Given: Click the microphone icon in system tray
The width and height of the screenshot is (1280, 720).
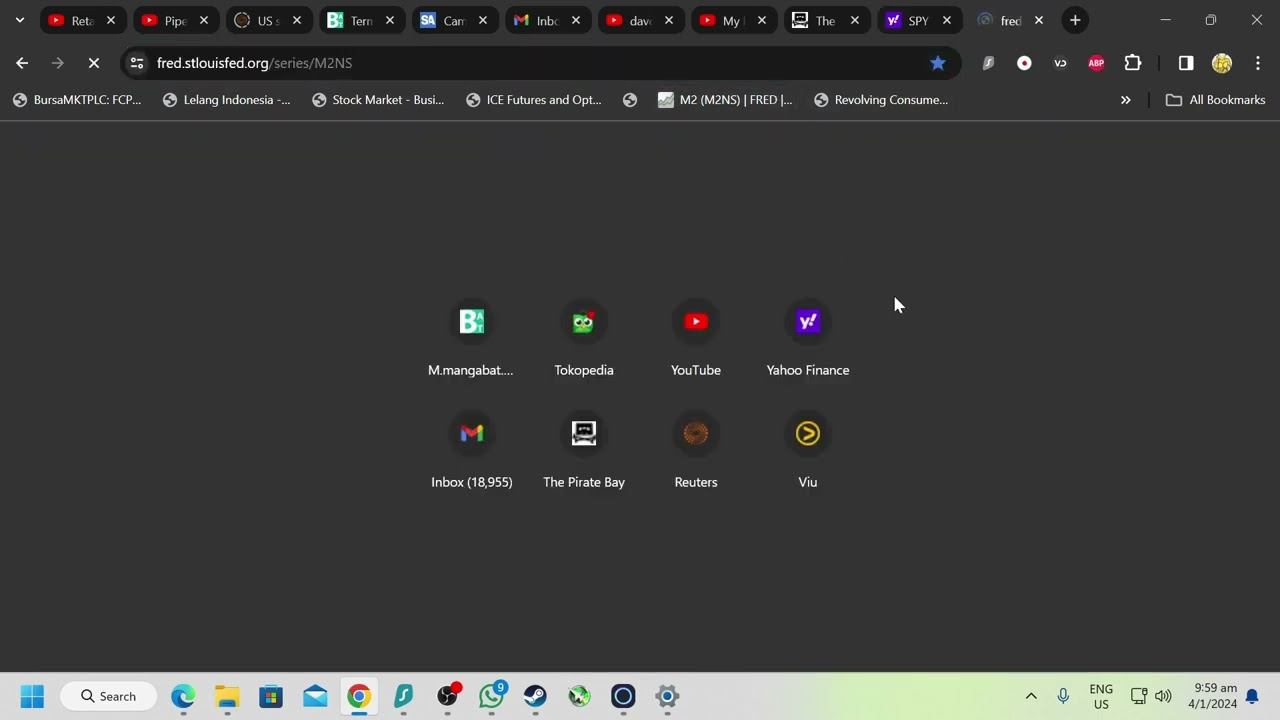Looking at the screenshot, I should pyautogui.click(x=1063, y=696).
